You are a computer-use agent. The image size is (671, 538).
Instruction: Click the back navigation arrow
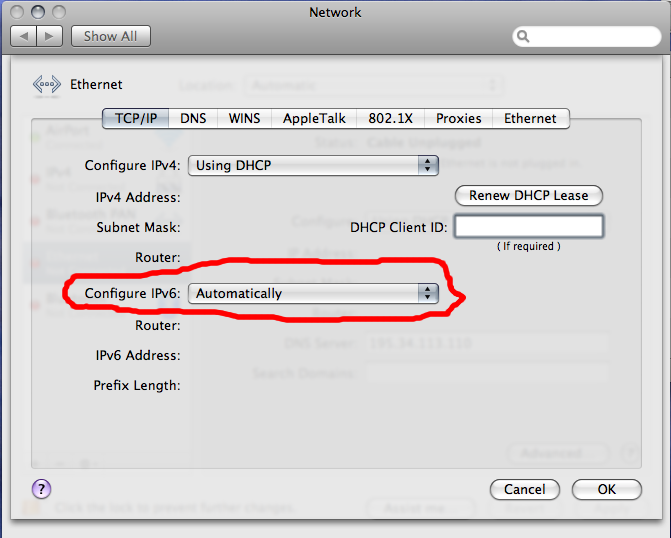point(23,36)
